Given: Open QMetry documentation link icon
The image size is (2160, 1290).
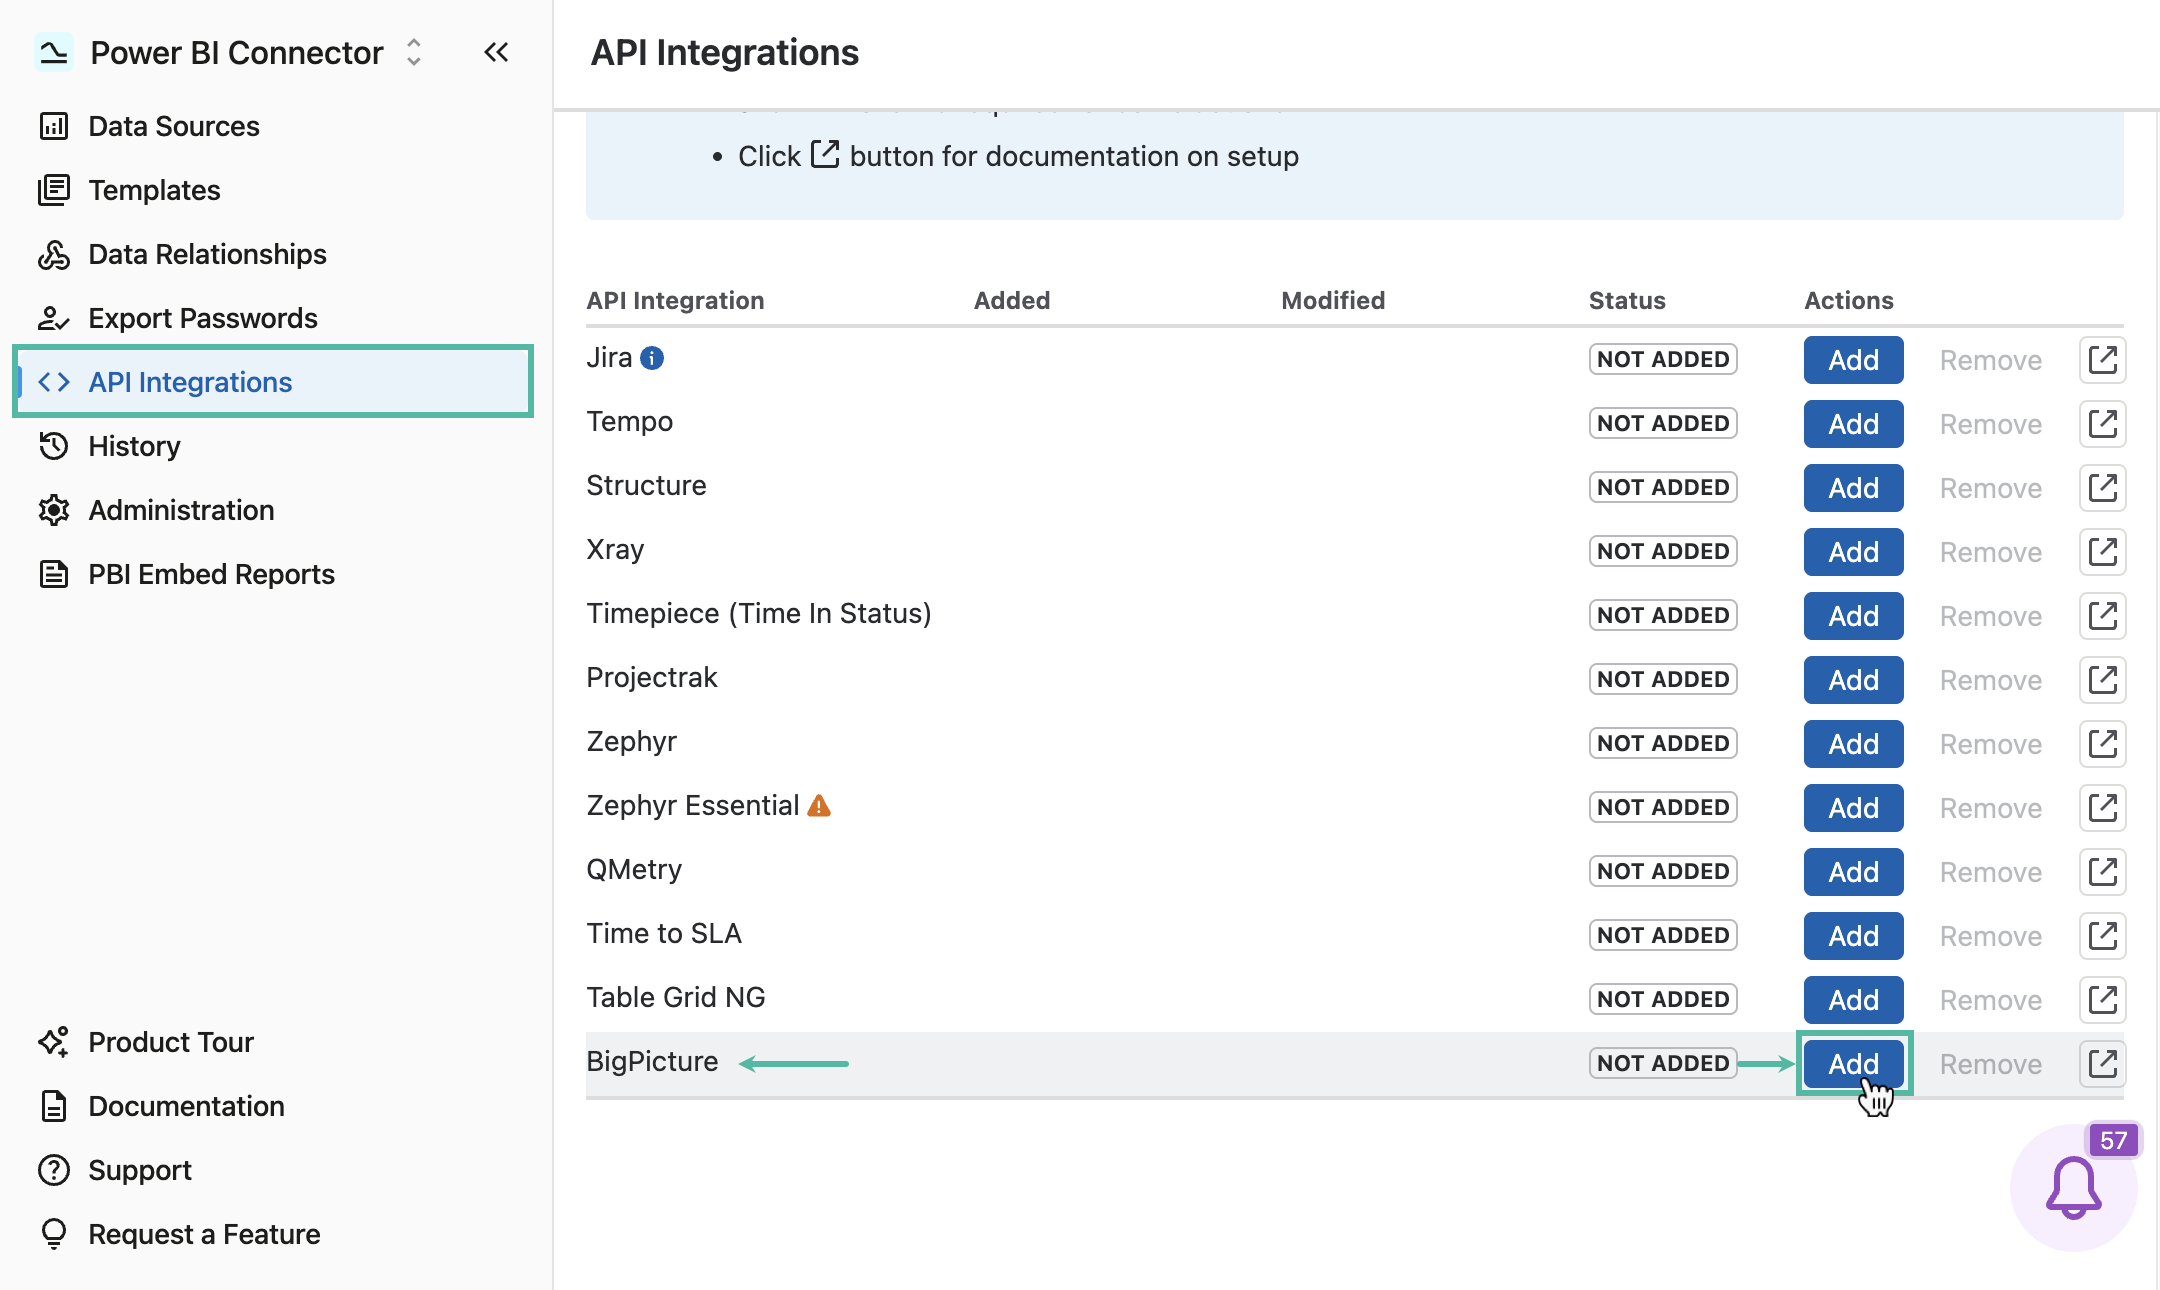Looking at the screenshot, I should pyautogui.click(x=2102, y=872).
